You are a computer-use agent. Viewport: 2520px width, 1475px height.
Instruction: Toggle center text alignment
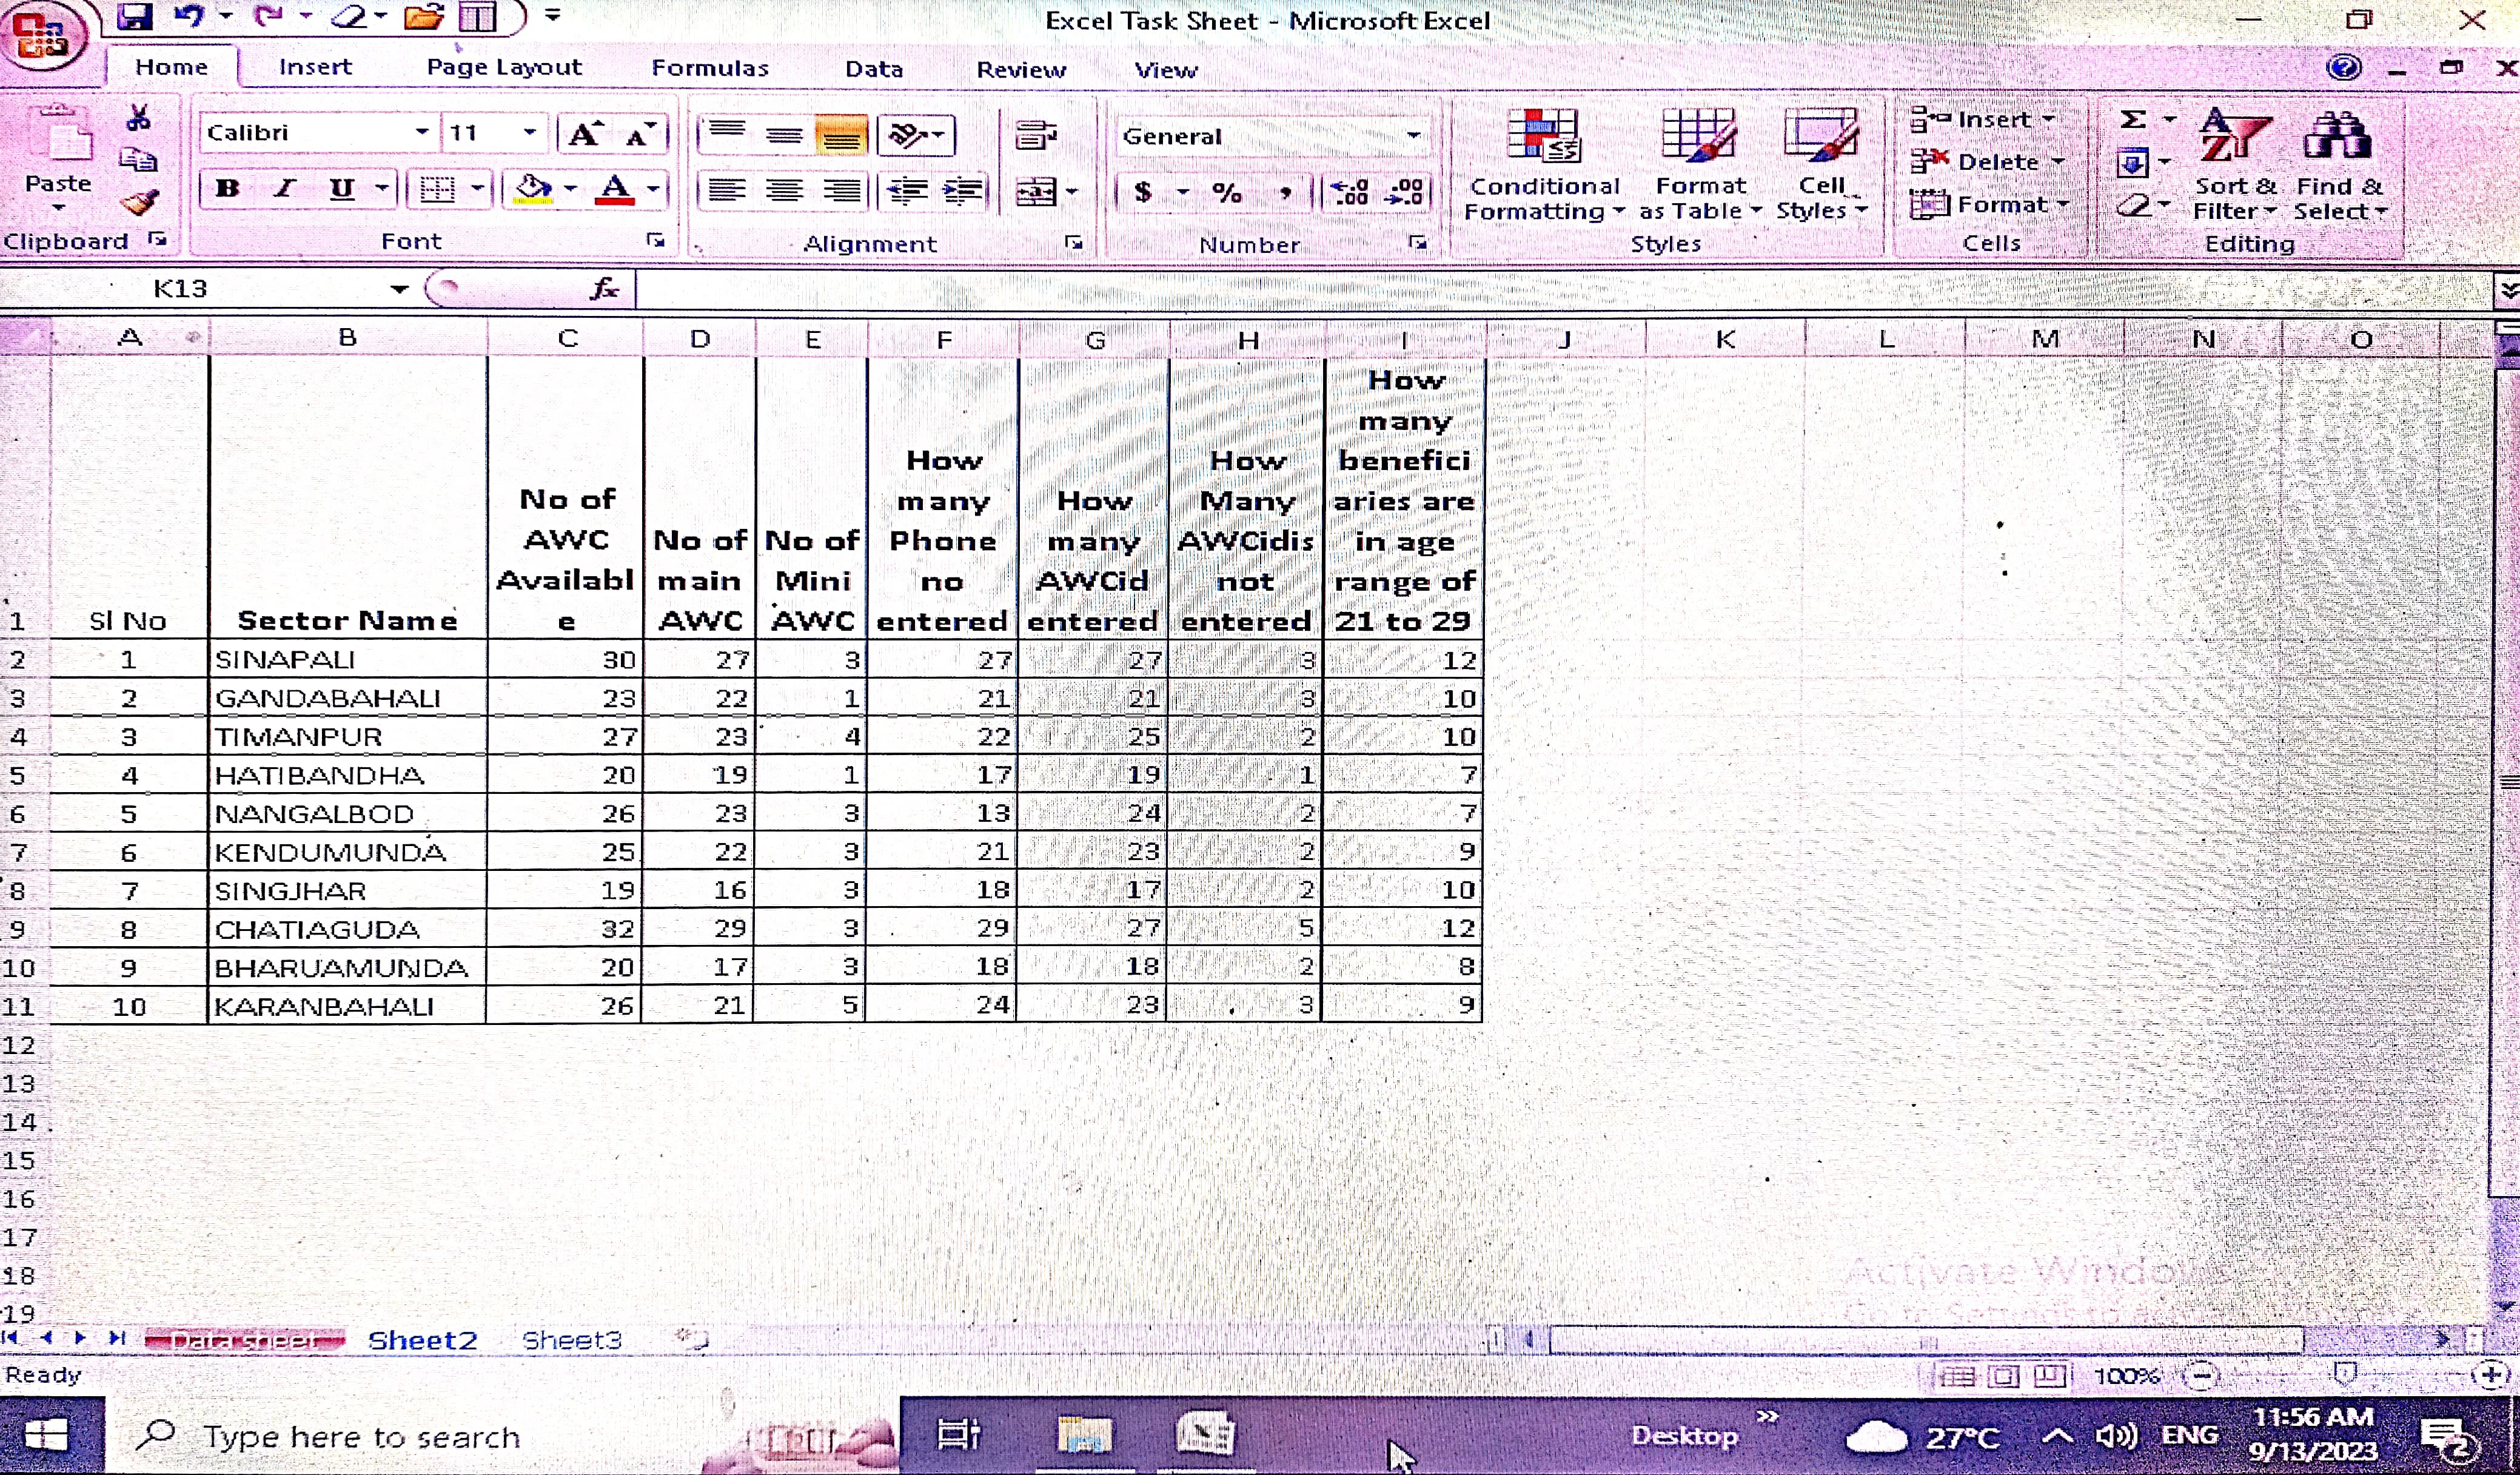coord(784,190)
